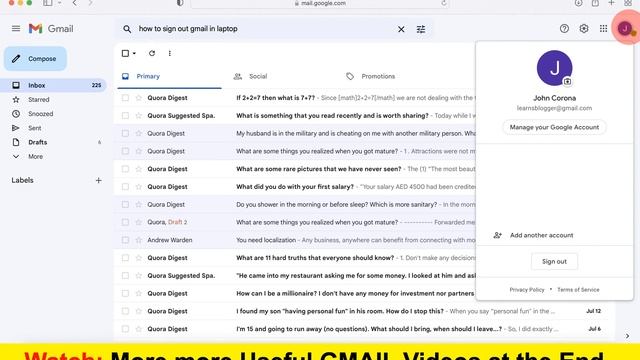640x360 pixels.
Task: Select checkbox for 'run away' email
Action: point(125,329)
